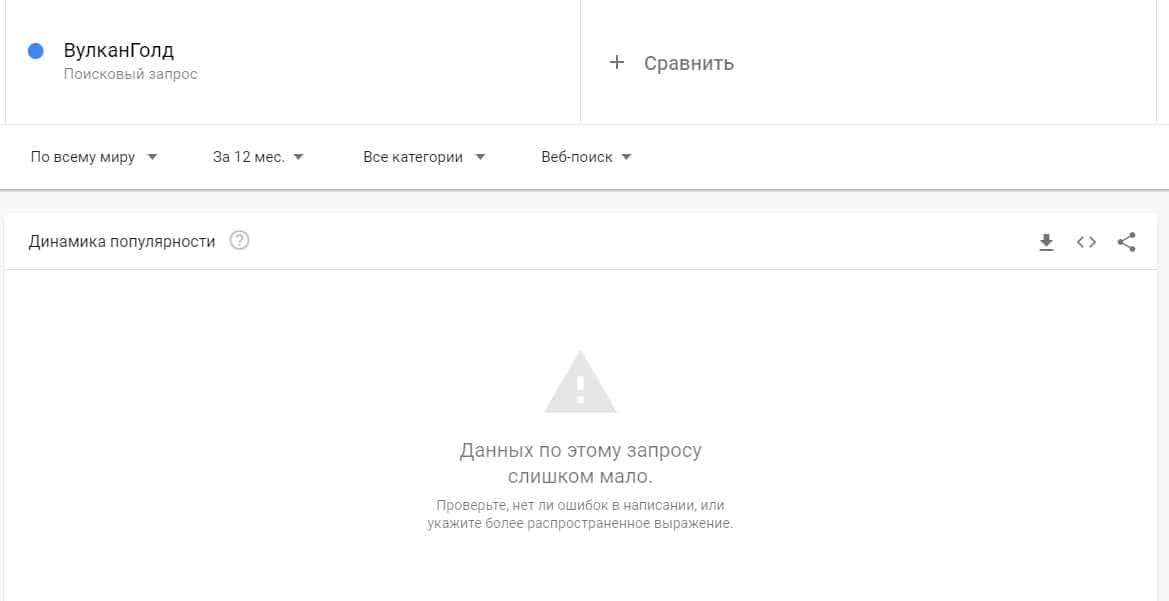Select the ВулканГолд search term field
Screen dimensions: 1169x601
[x=293, y=61]
